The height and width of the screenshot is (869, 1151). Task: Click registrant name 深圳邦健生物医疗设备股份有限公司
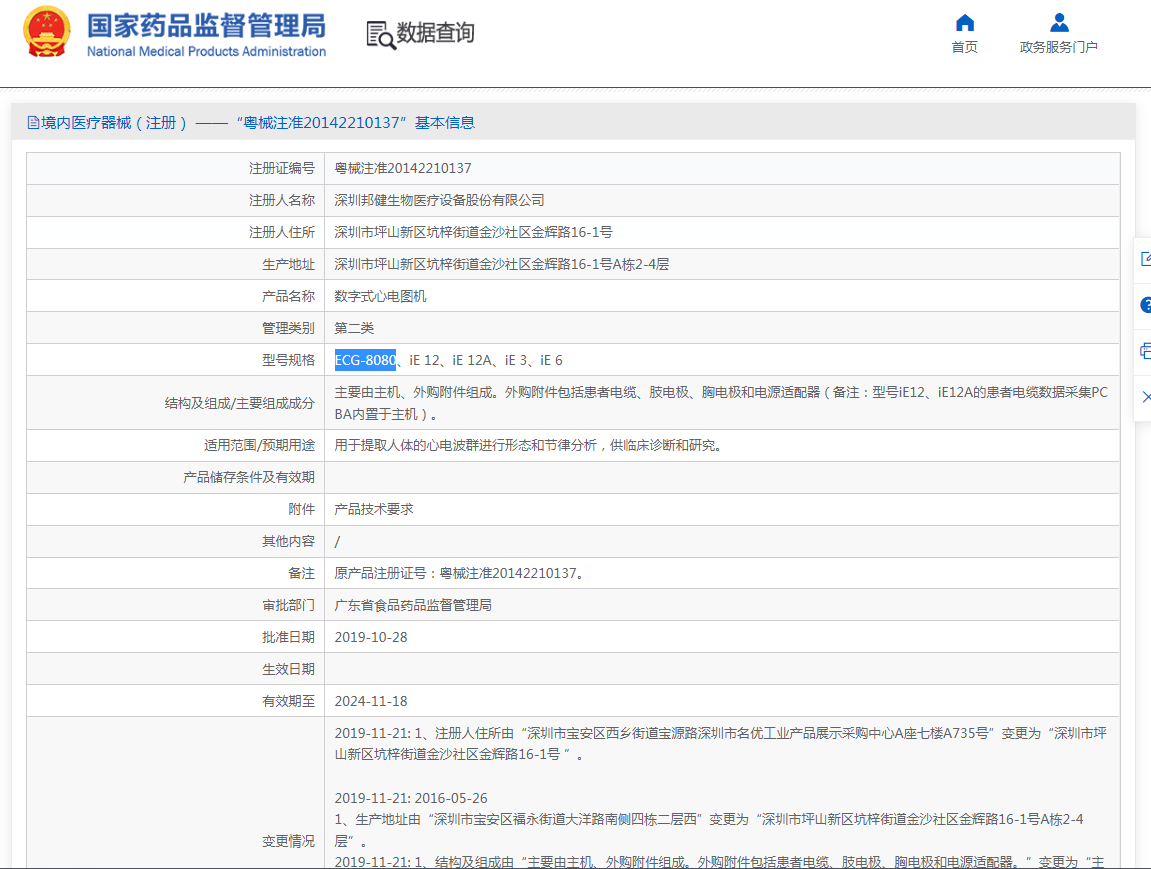click(x=439, y=200)
